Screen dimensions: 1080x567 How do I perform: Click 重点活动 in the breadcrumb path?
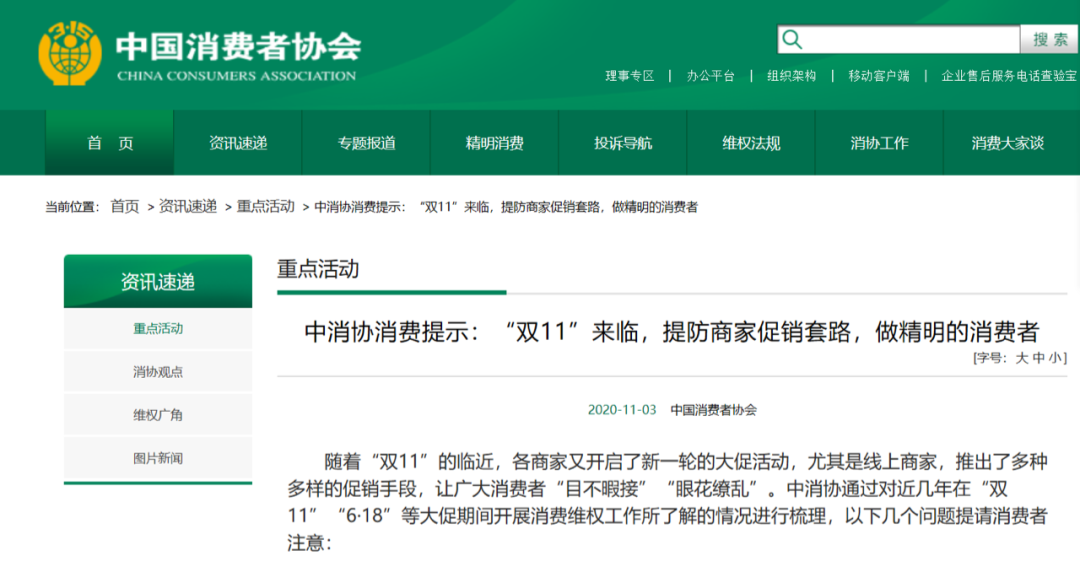(265, 207)
